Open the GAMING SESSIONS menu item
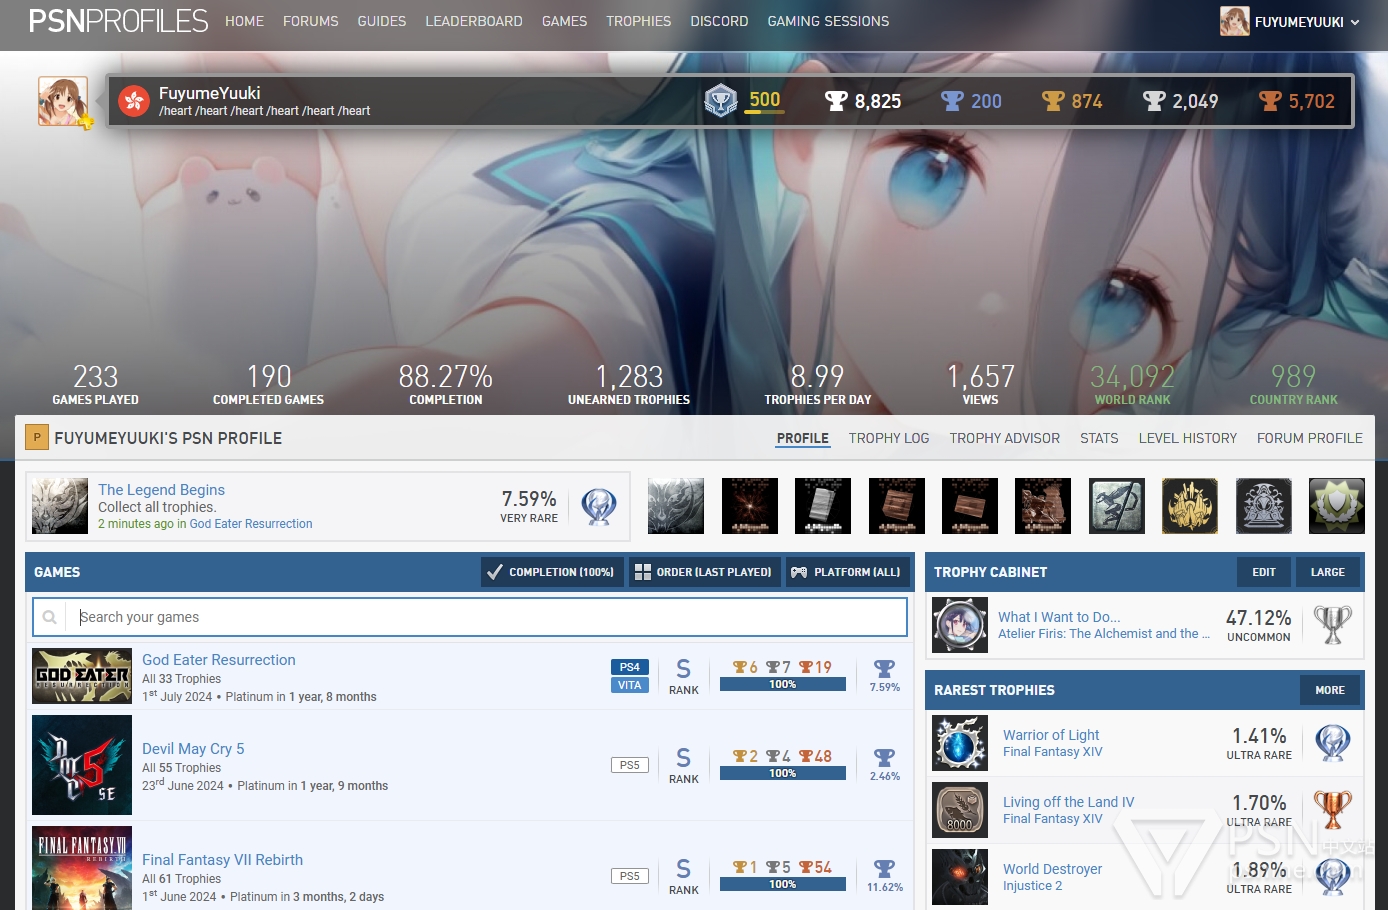Viewport: 1388px width, 910px height. point(828,21)
